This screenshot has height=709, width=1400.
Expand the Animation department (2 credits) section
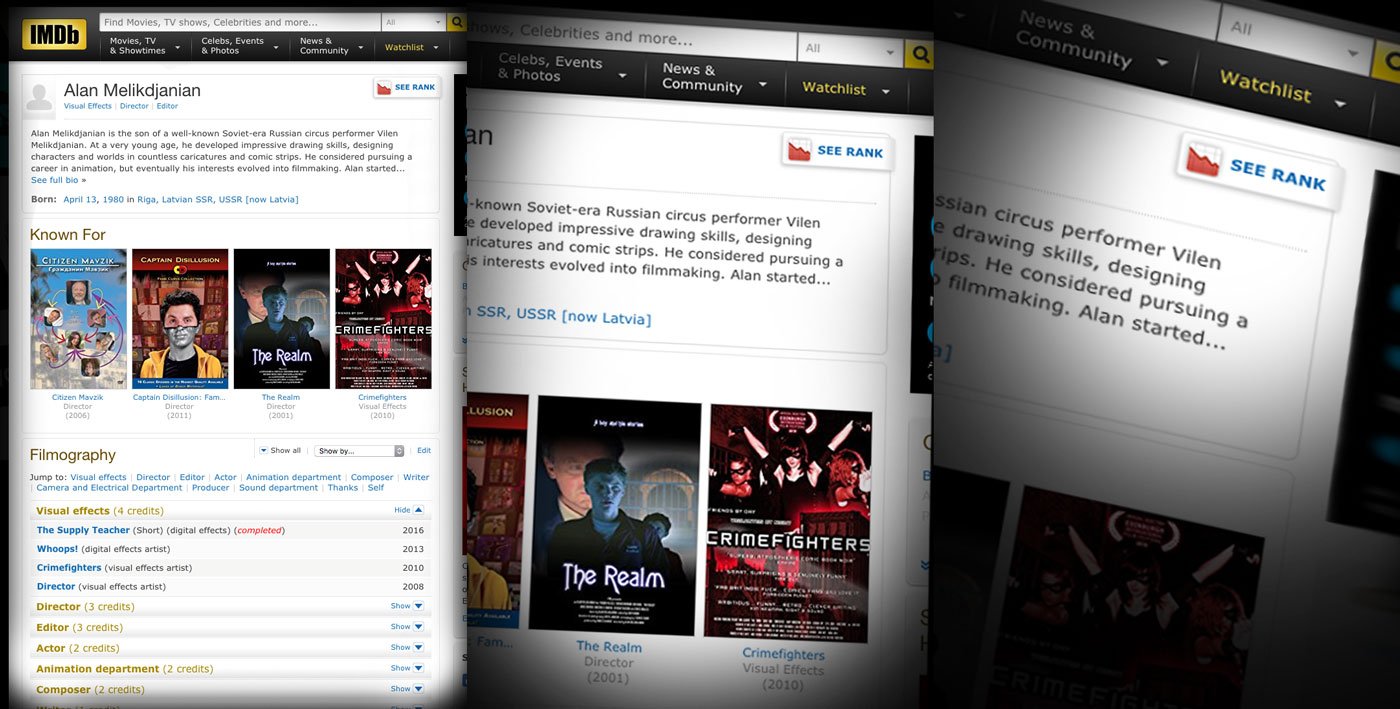(x=407, y=668)
